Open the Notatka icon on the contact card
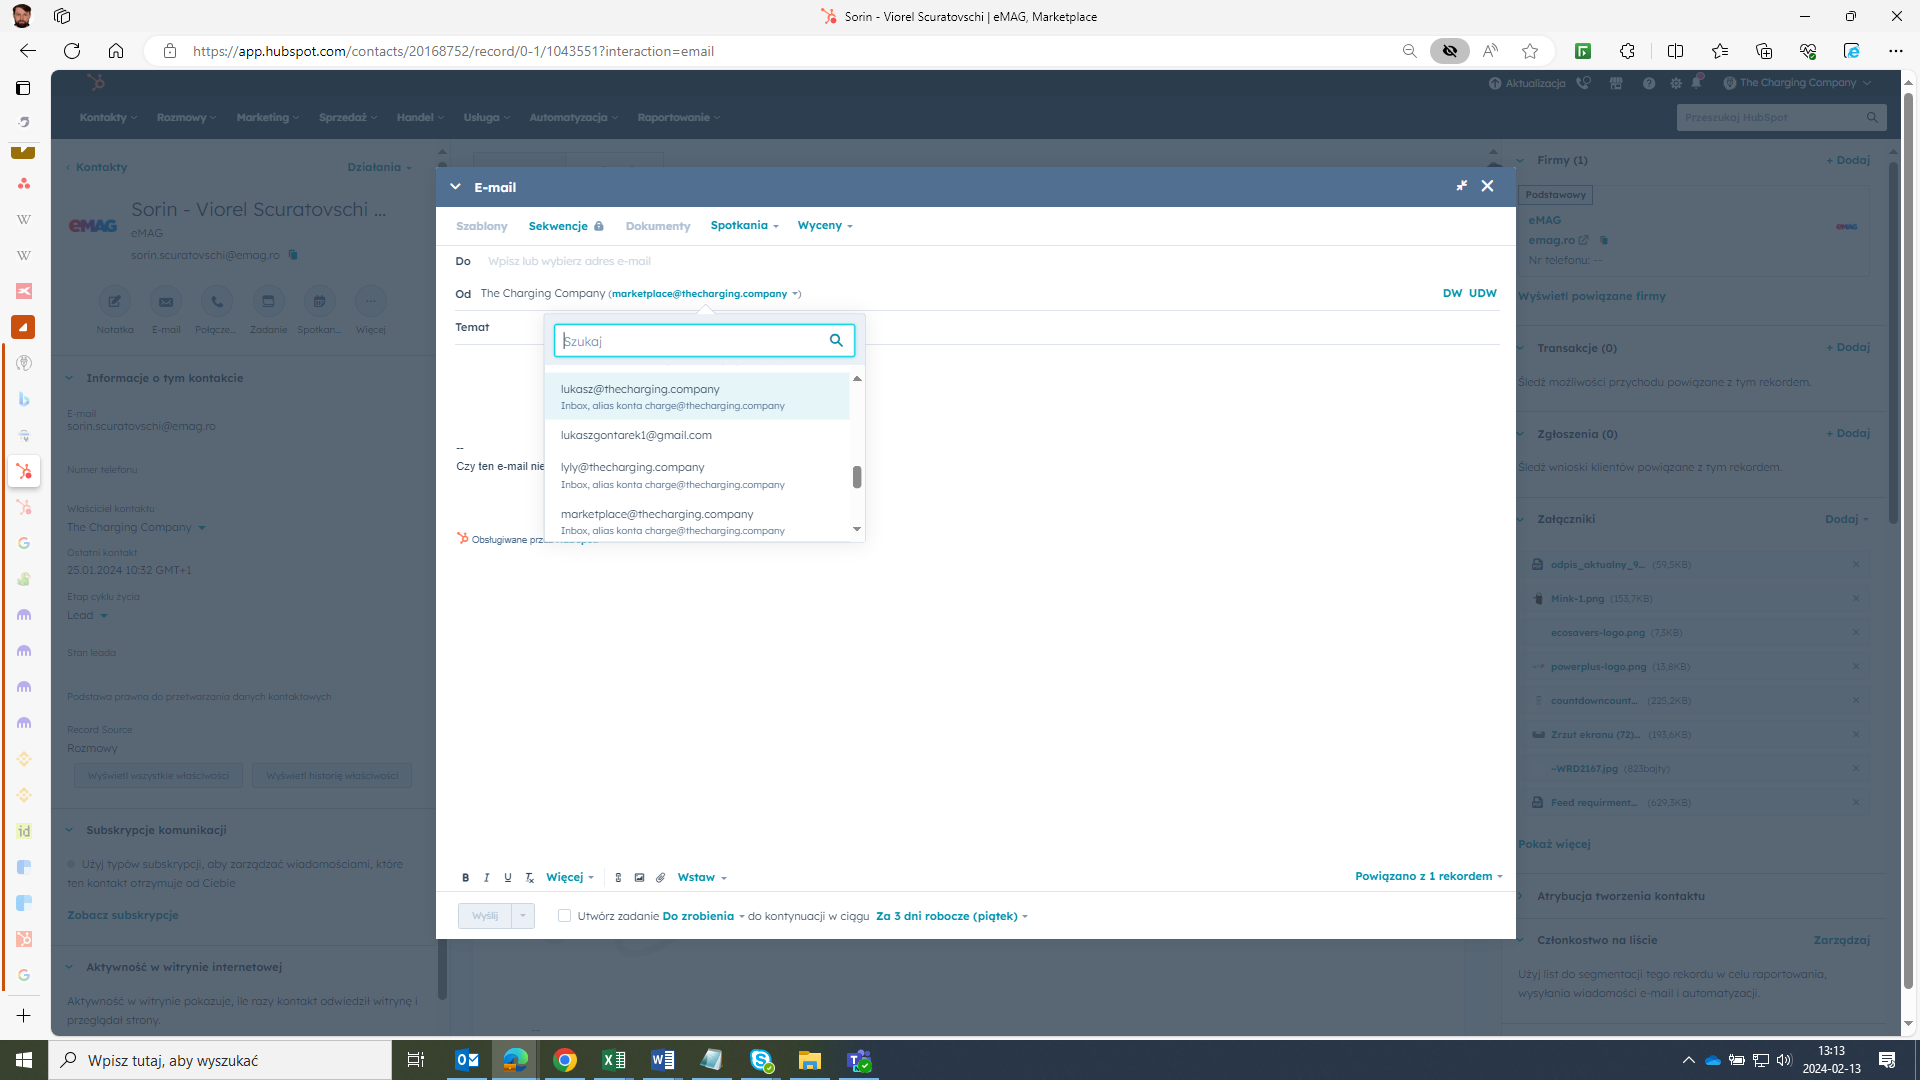Viewport: 1920px width, 1080px height. point(115,301)
